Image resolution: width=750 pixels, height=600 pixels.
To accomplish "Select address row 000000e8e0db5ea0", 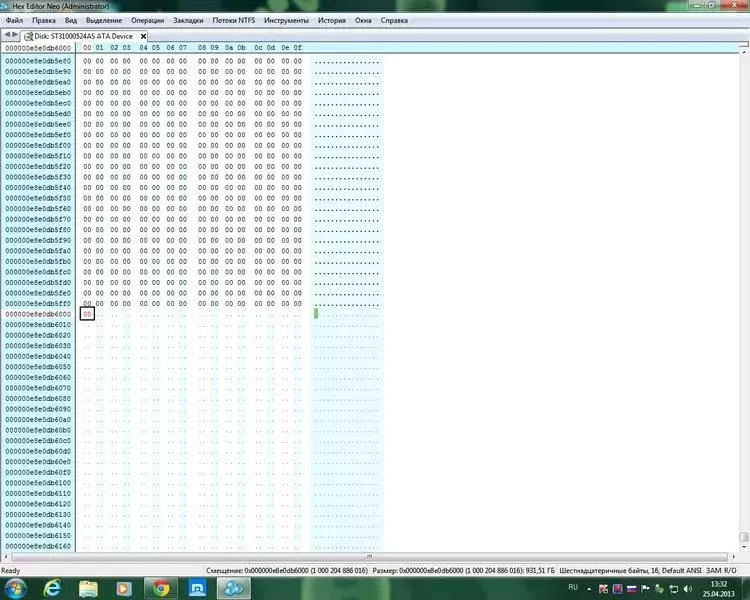I will coord(38,82).
